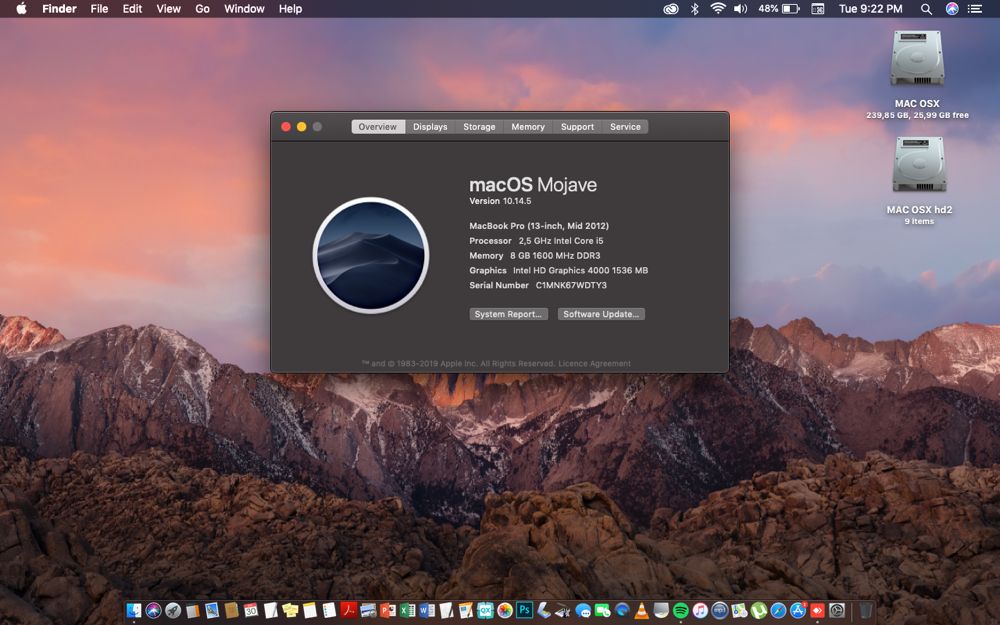Open the Window menu
Image resolution: width=1000 pixels, height=625 pixels.
click(244, 9)
